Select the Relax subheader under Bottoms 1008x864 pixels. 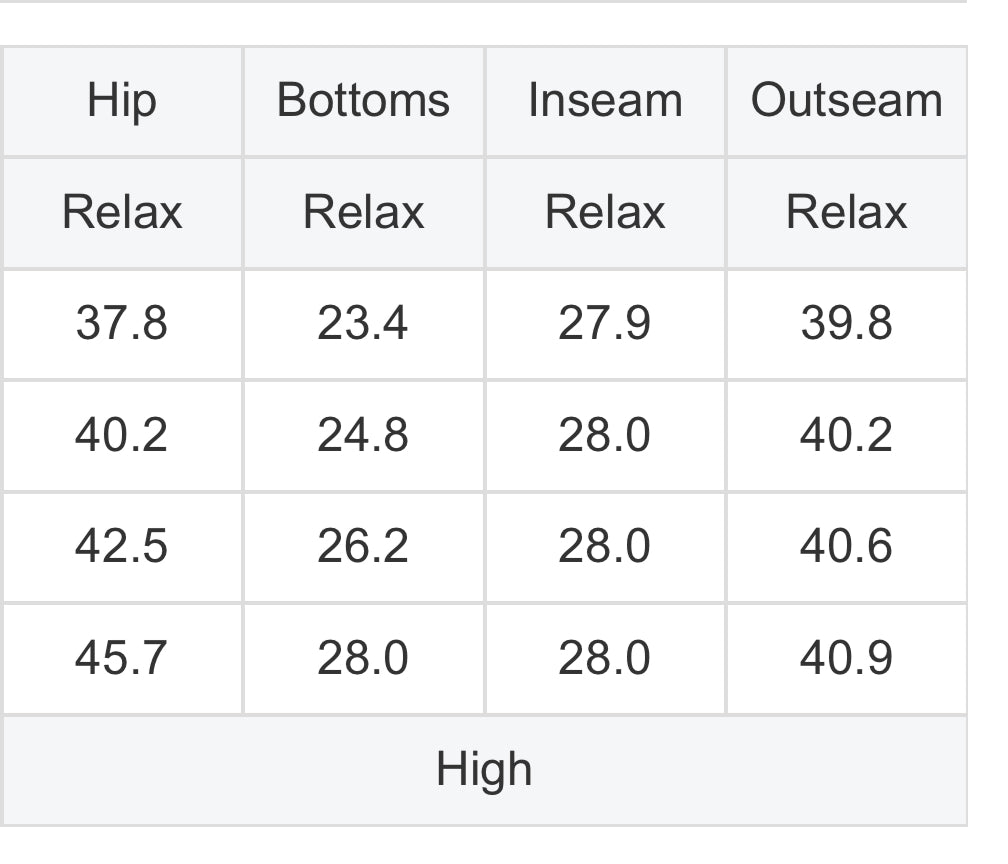tap(363, 212)
